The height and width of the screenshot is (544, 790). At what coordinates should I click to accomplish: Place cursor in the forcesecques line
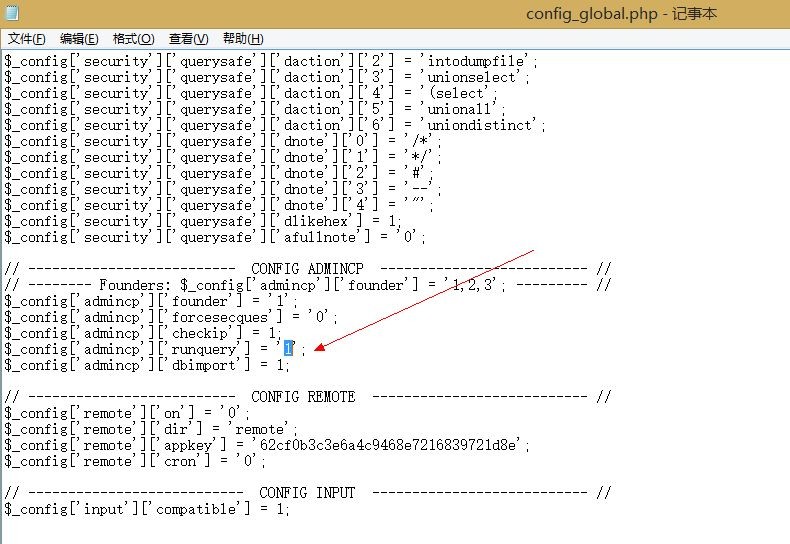(x=171, y=317)
